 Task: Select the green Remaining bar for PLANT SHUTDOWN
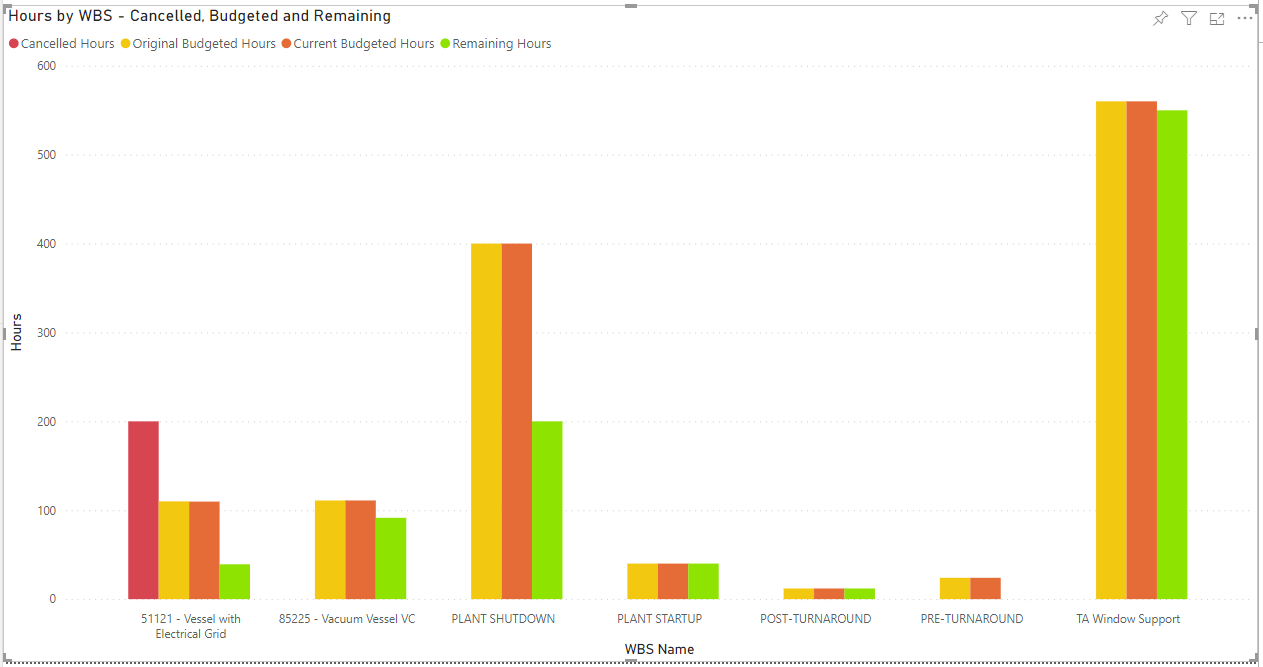[547, 510]
